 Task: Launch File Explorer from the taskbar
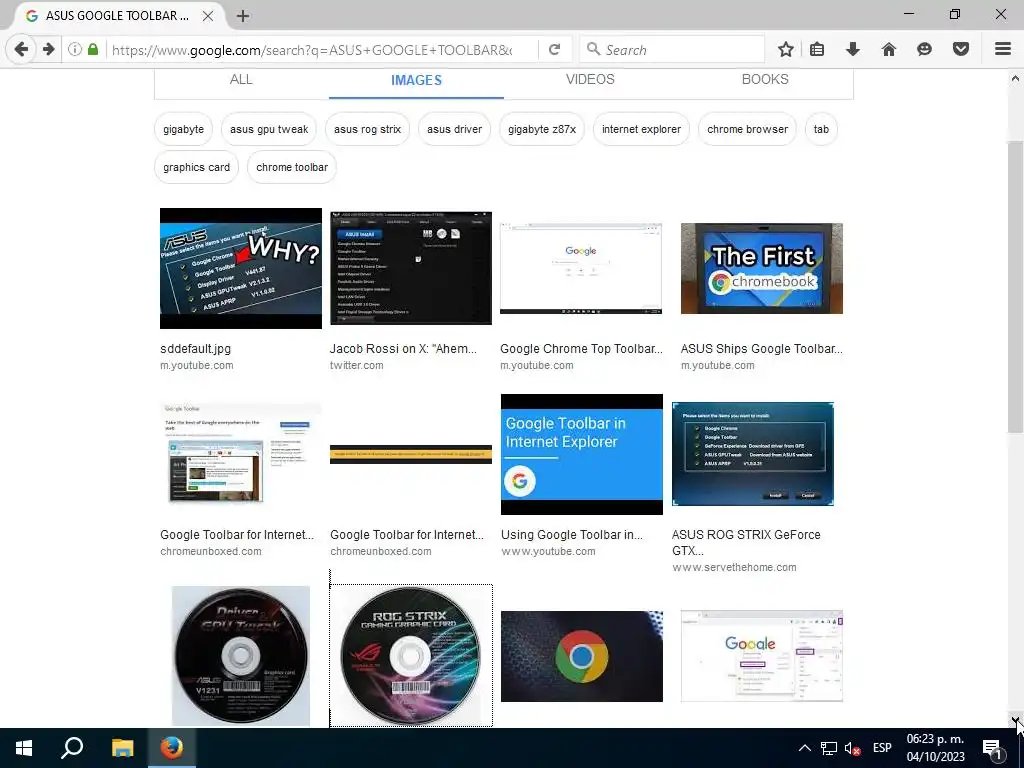(122, 748)
